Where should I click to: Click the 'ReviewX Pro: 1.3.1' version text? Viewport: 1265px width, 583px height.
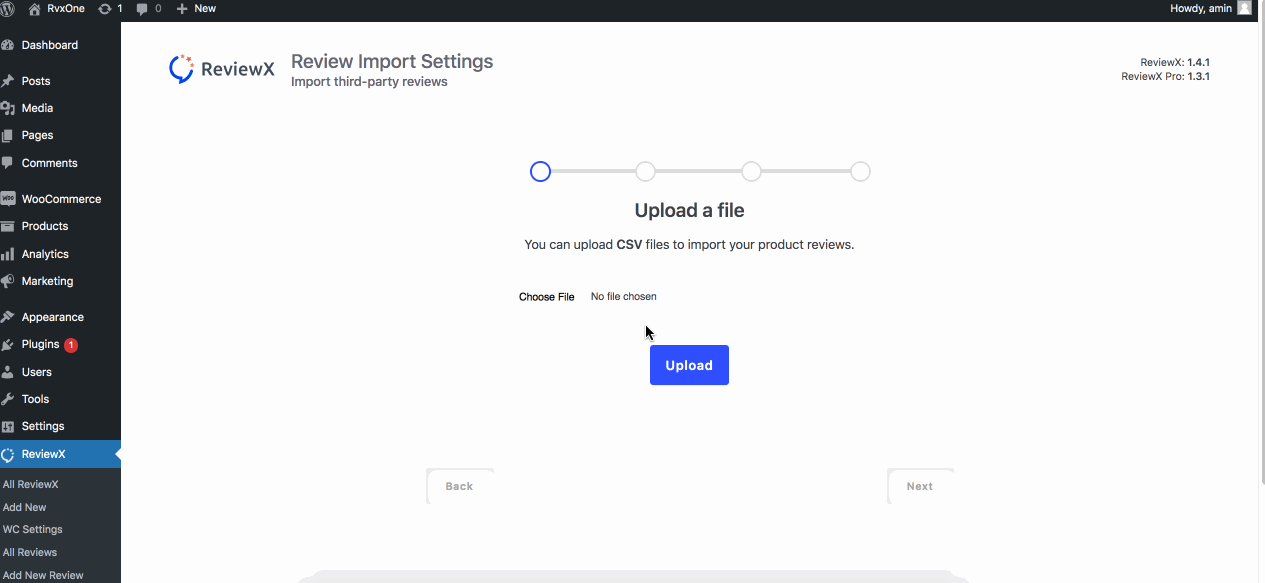click(1166, 76)
